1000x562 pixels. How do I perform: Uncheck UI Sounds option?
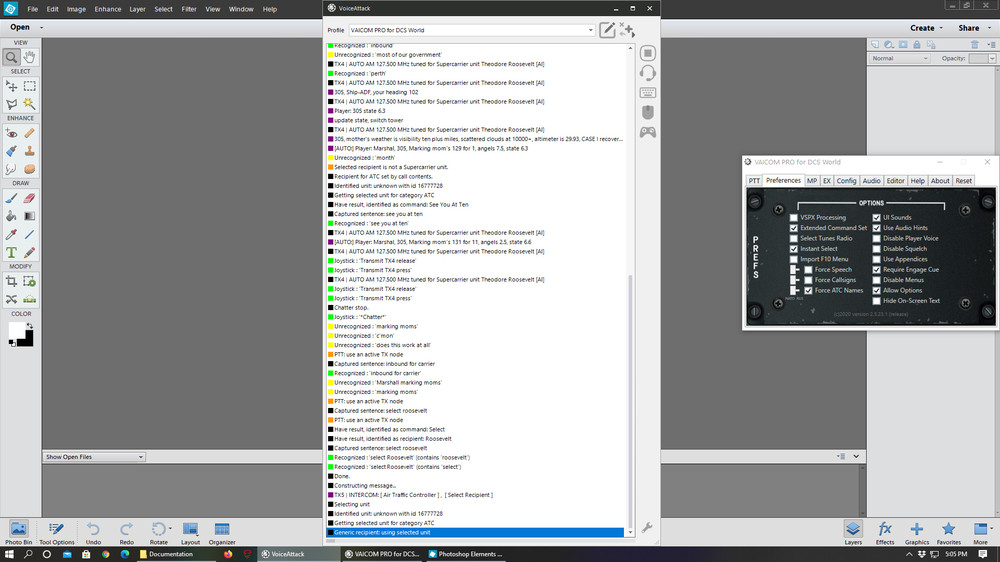coord(876,218)
